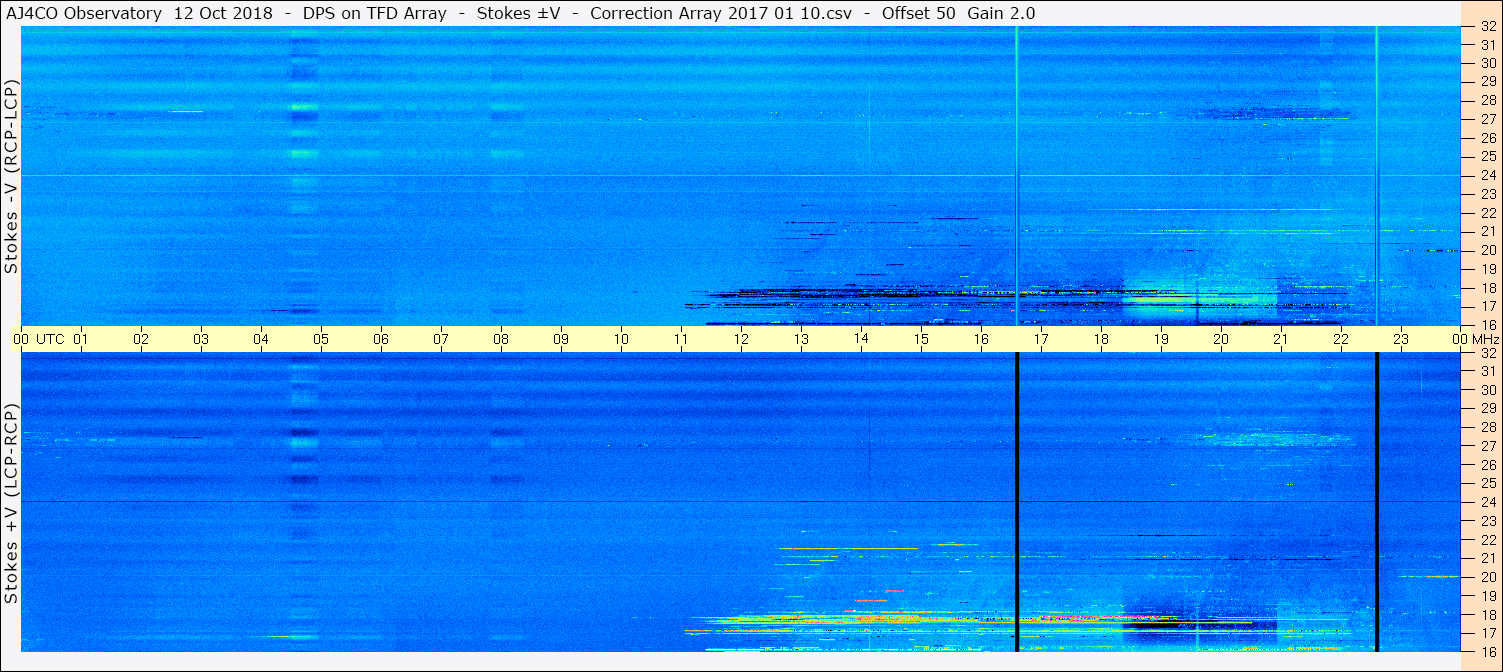Image resolution: width=1503 pixels, height=672 pixels.
Task: Click the 19 hour mark on the time axis
Action: 1161,339
